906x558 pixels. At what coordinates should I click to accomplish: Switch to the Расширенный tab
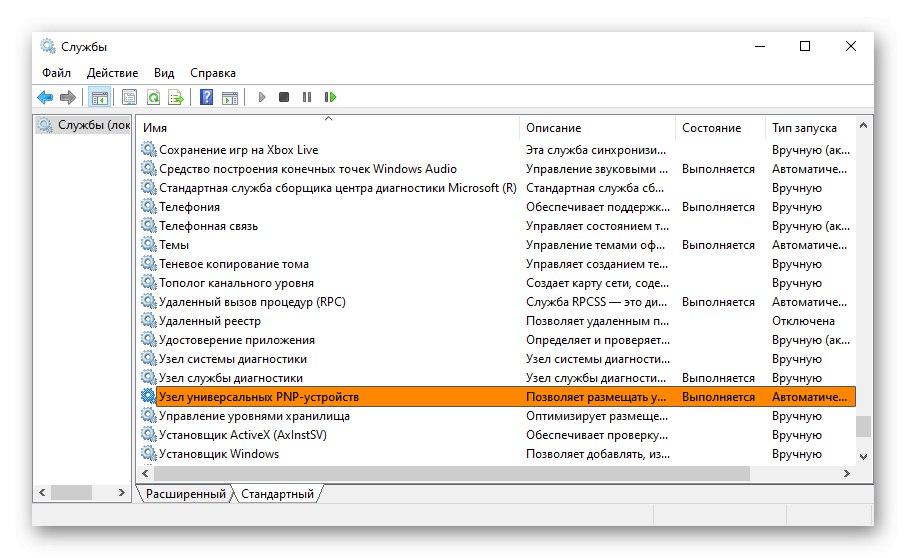coord(185,494)
